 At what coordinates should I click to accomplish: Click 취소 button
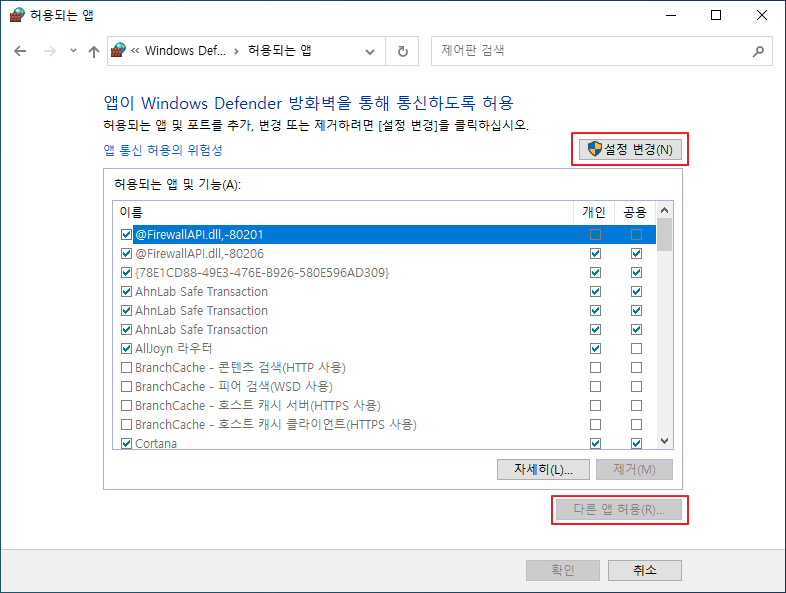pos(645,570)
